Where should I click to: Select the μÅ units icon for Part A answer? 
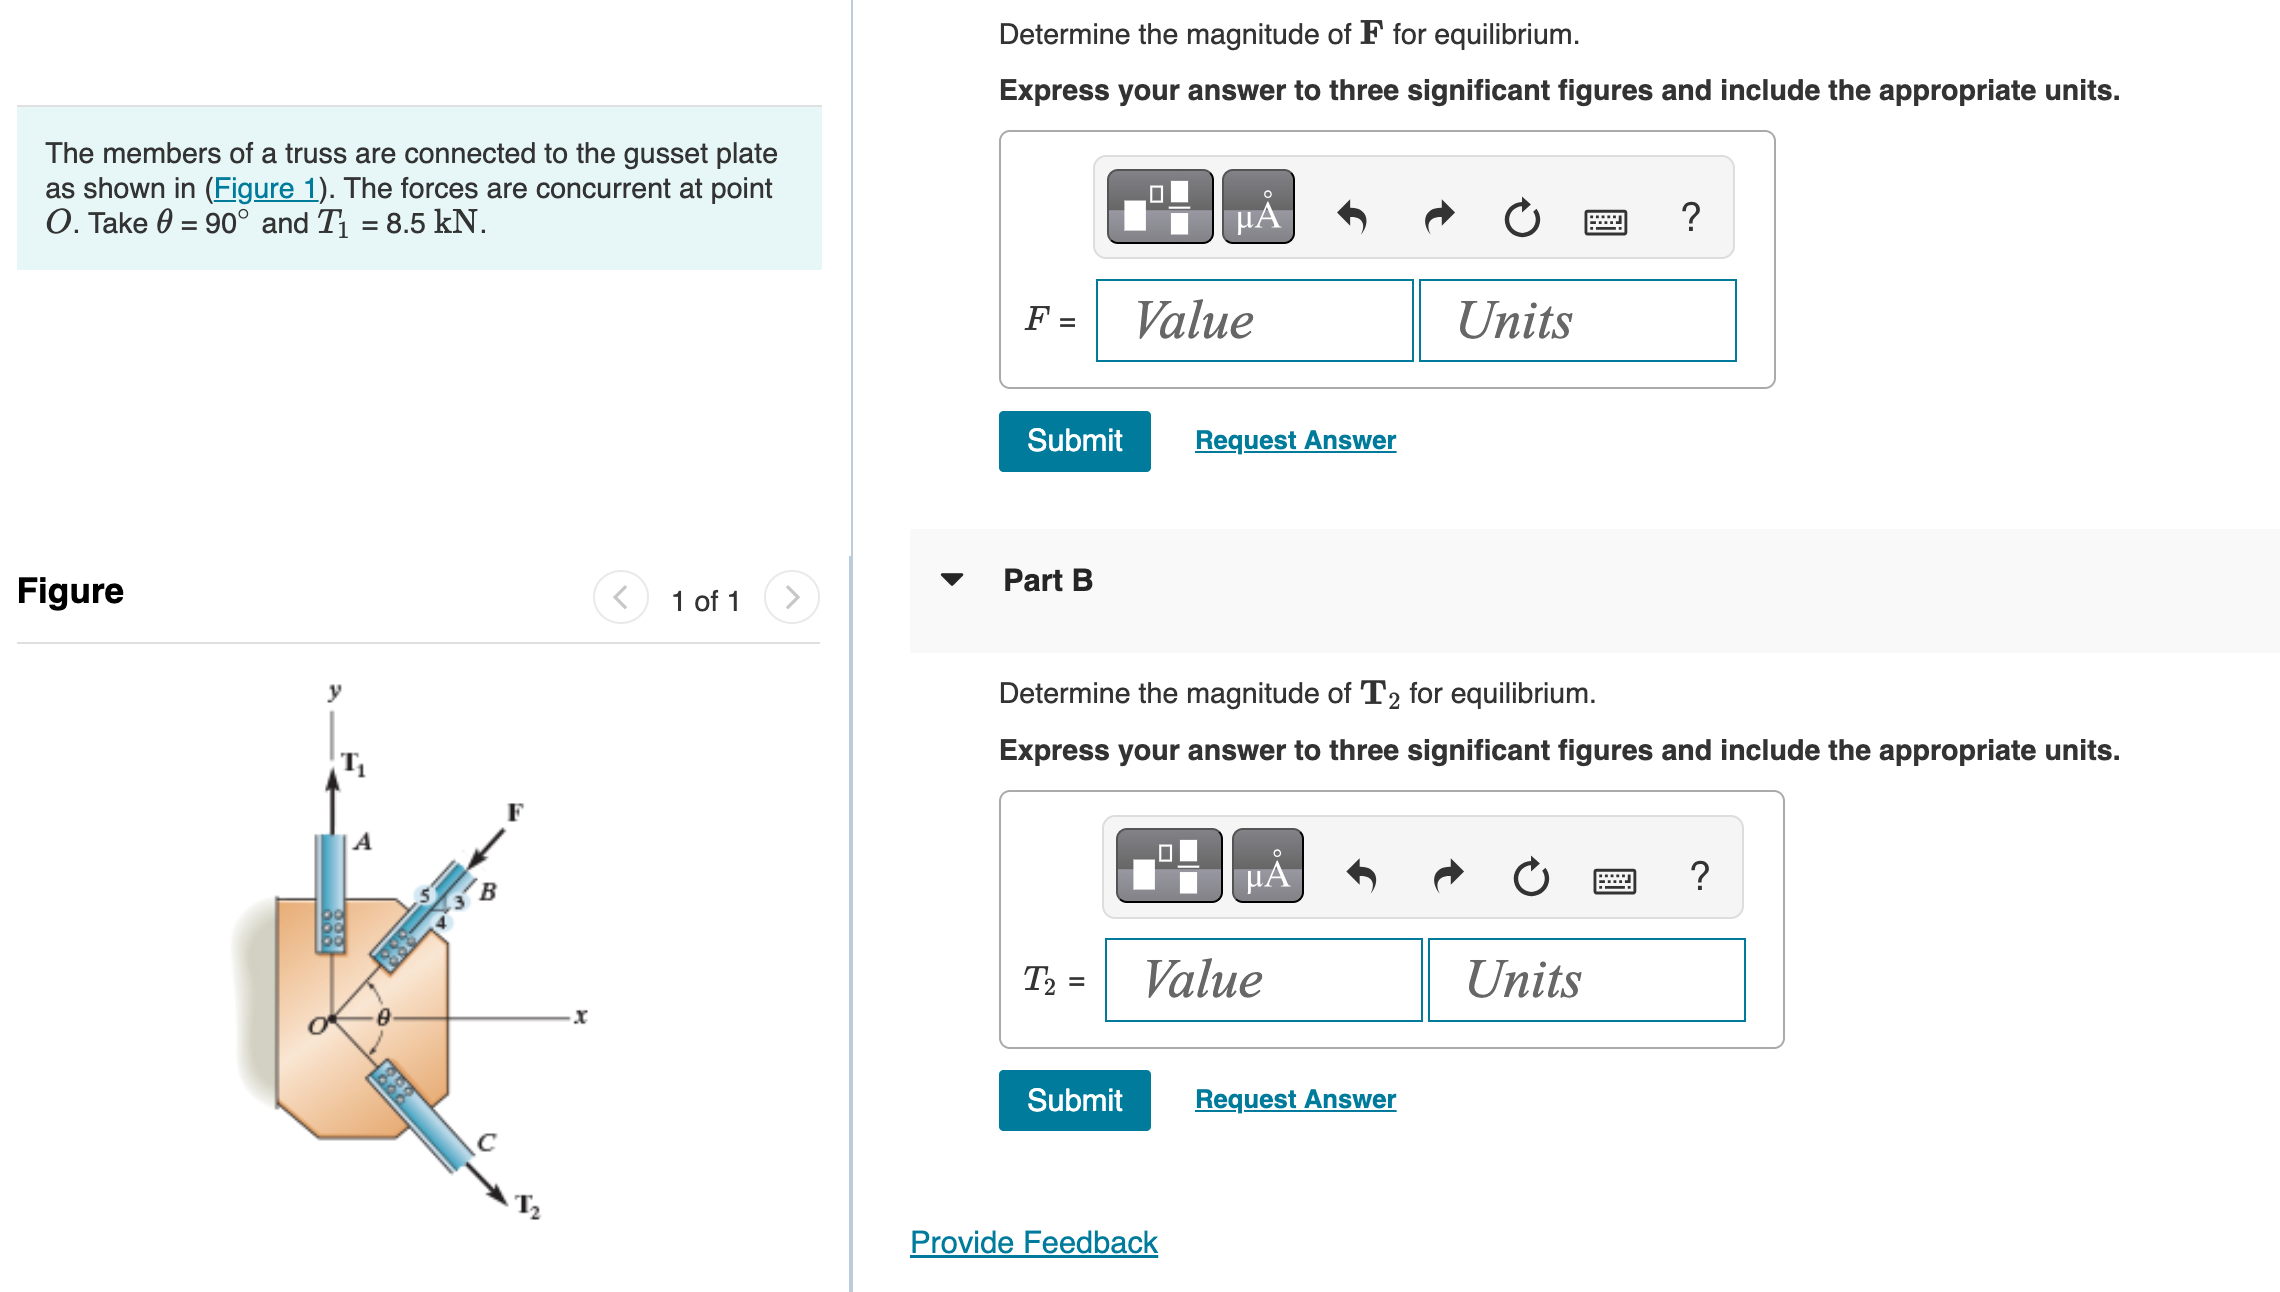click(1257, 208)
